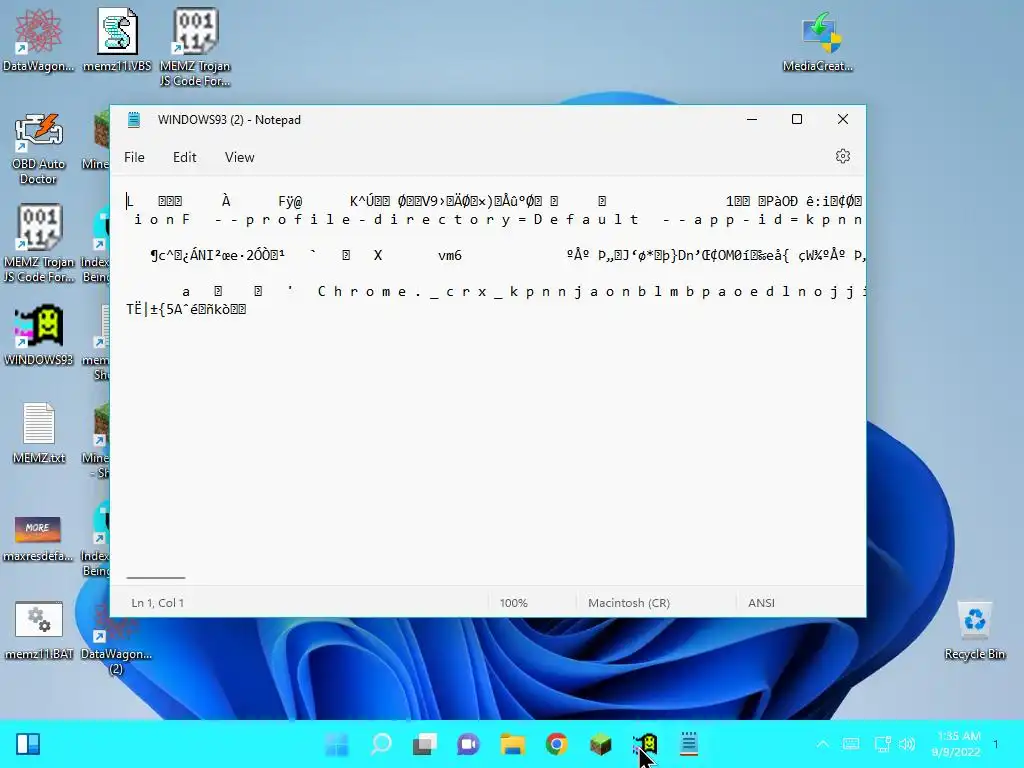Click the touch keyboard tray icon
Screen dimensions: 1024x768
click(x=851, y=744)
